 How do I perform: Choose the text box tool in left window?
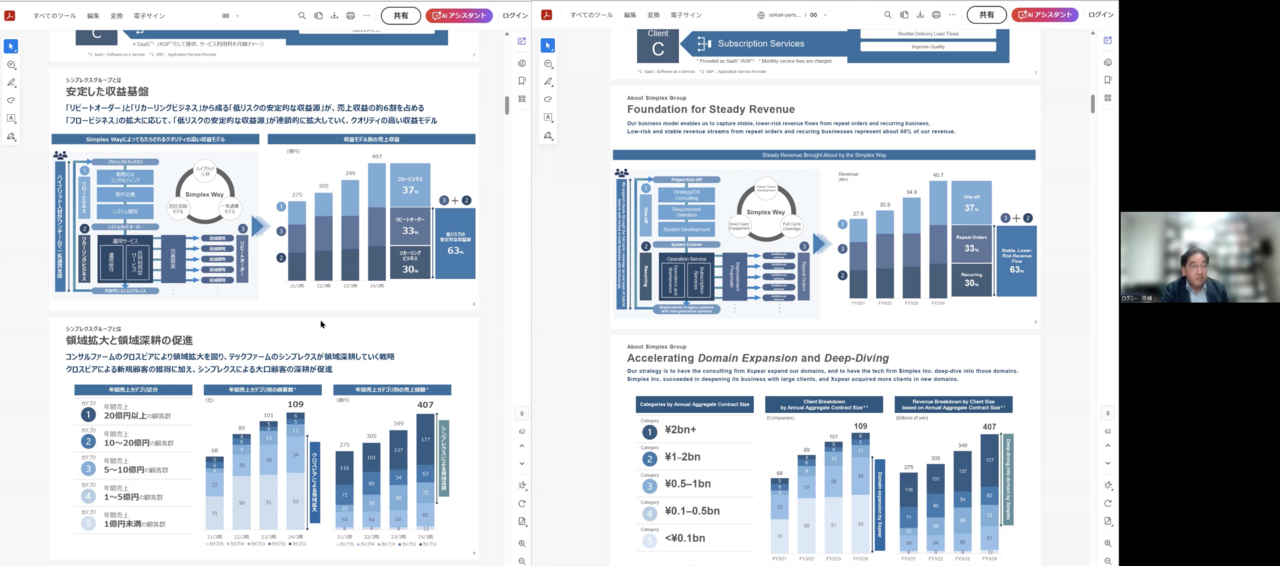11,118
